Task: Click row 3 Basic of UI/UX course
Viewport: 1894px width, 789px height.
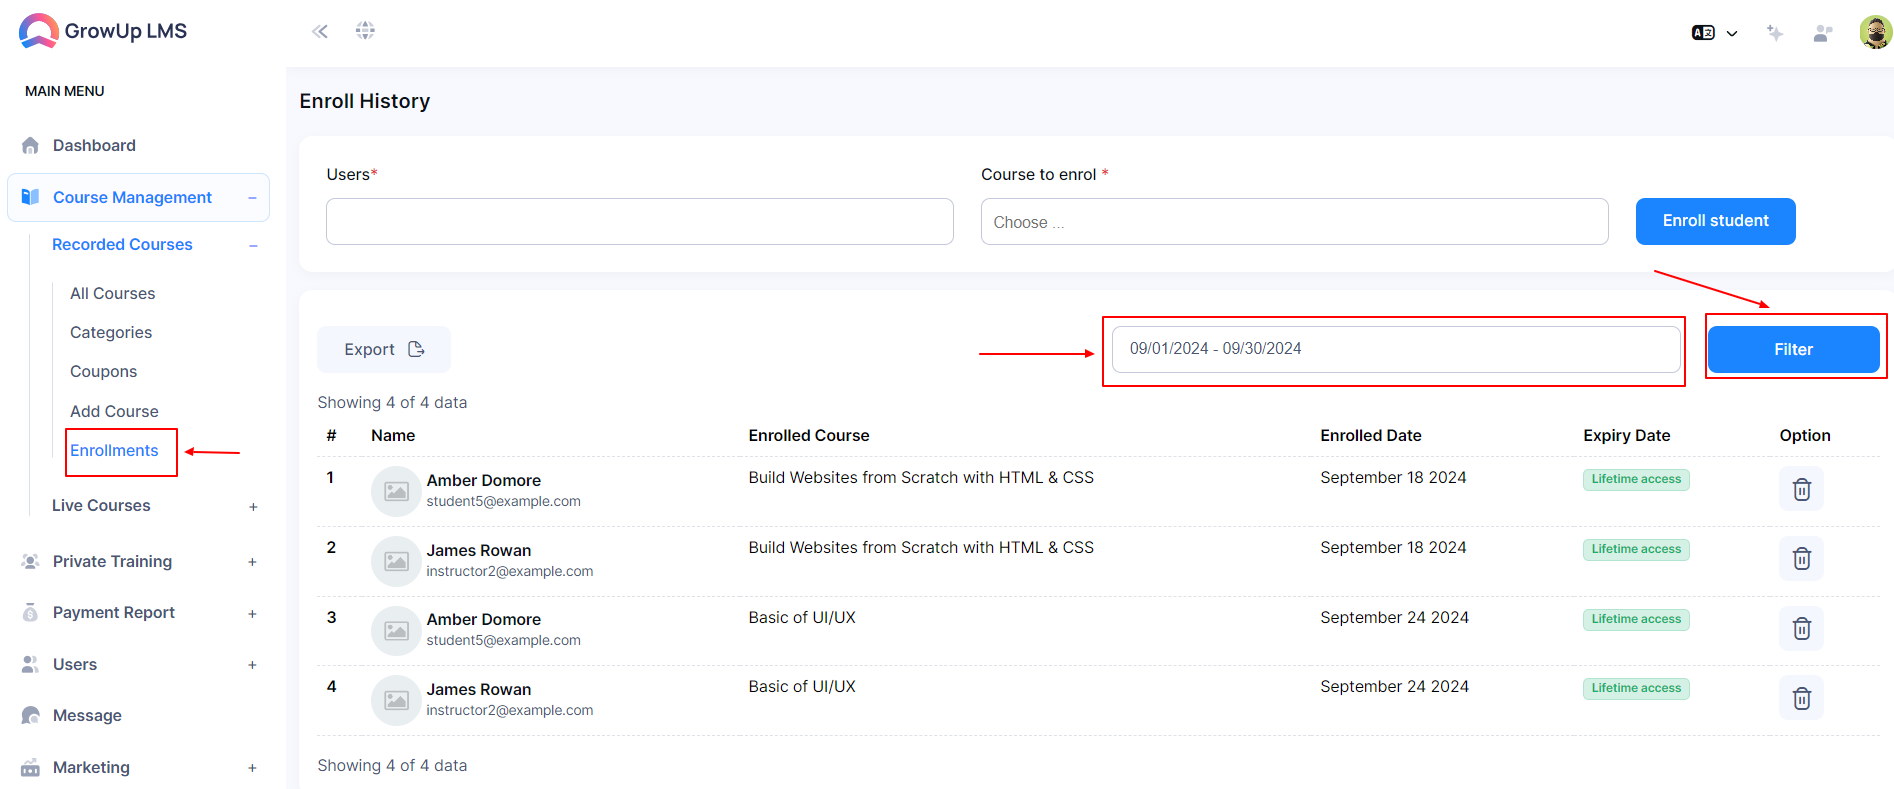Action: coord(802,617)
